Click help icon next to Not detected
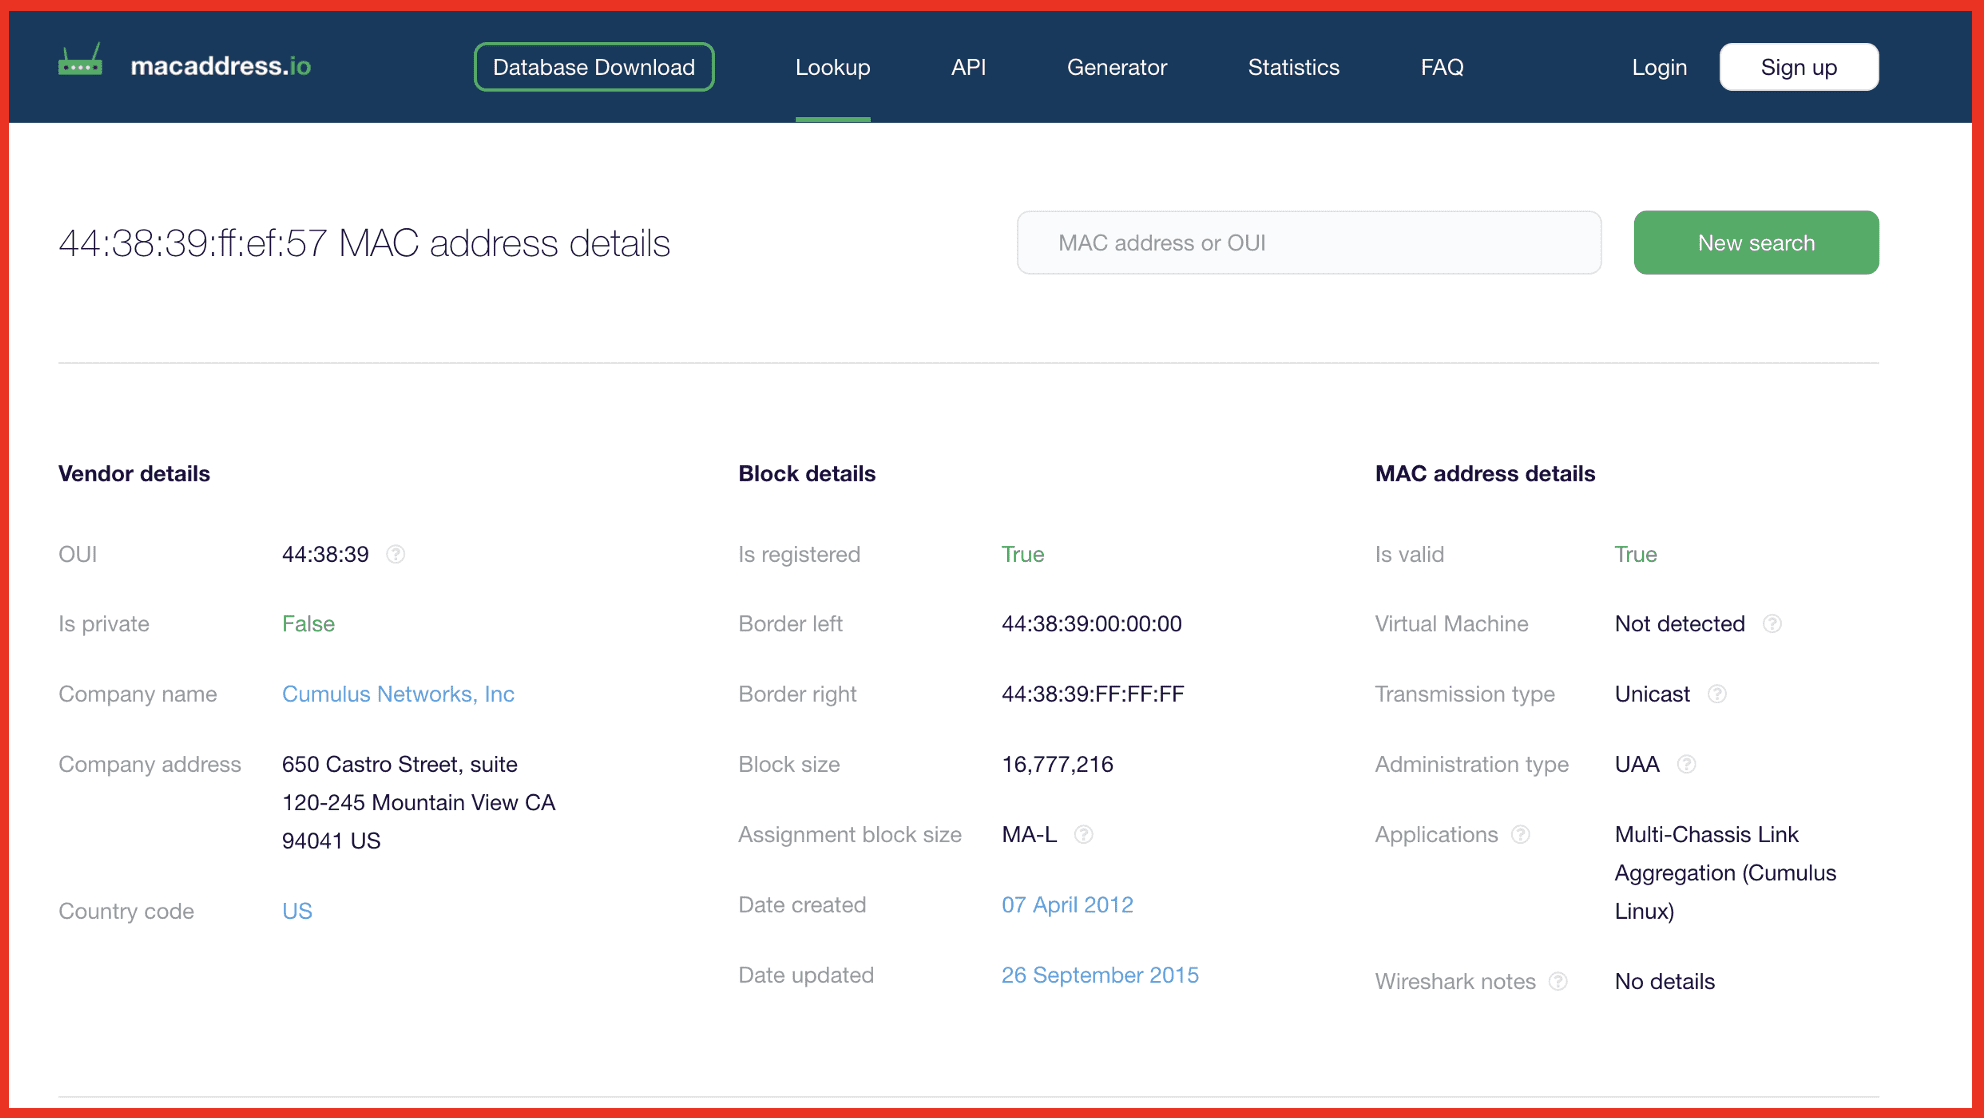Image resolution: width=1984 pixels, height=1118 pixels. pyautogui.click(x=1772, y=624)
